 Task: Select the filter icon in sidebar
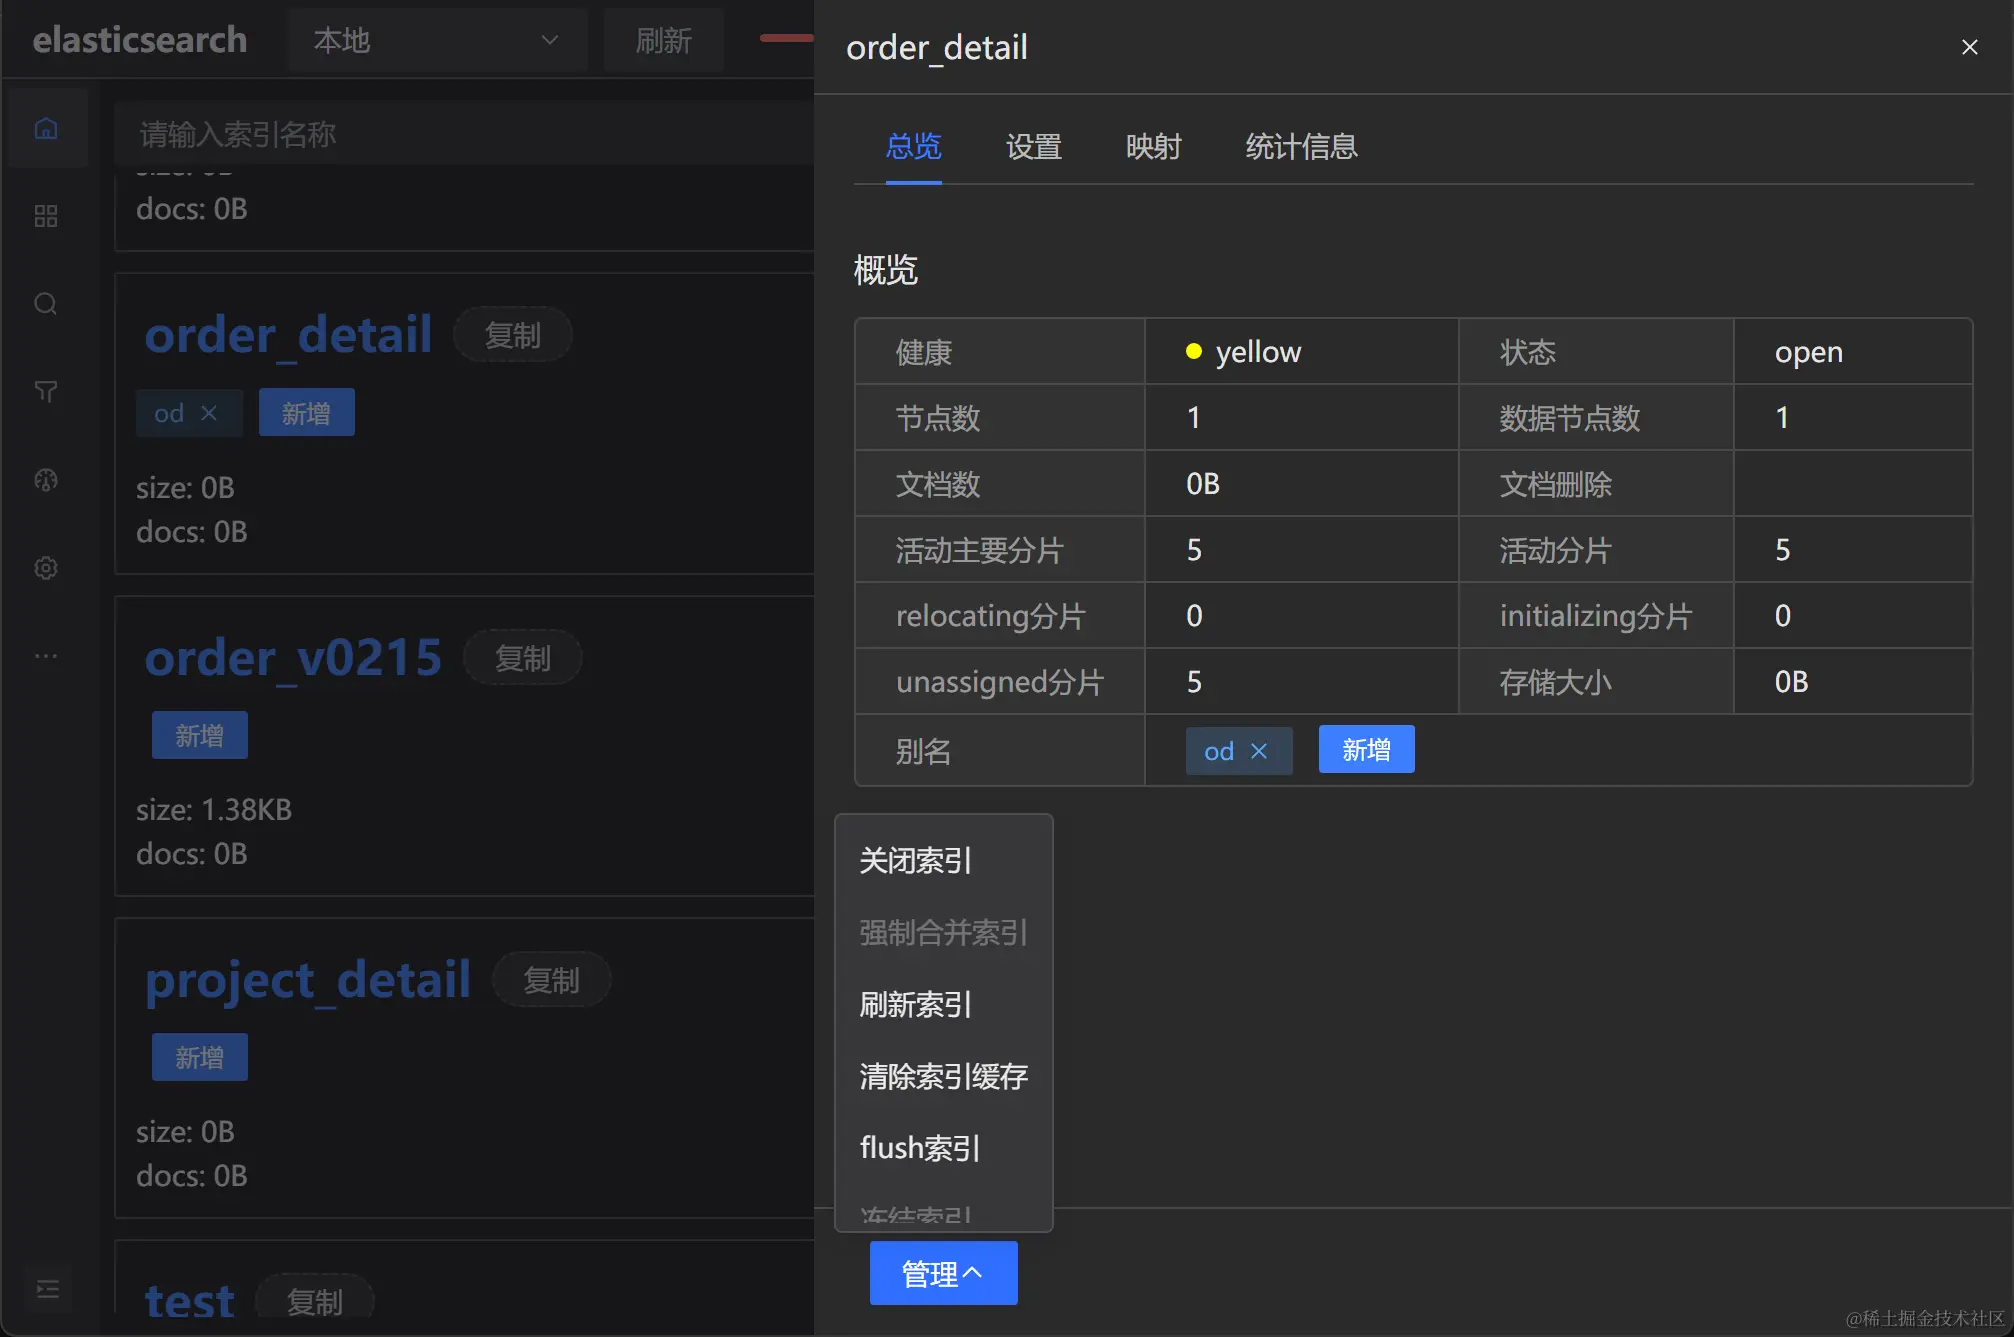[46, 391]
